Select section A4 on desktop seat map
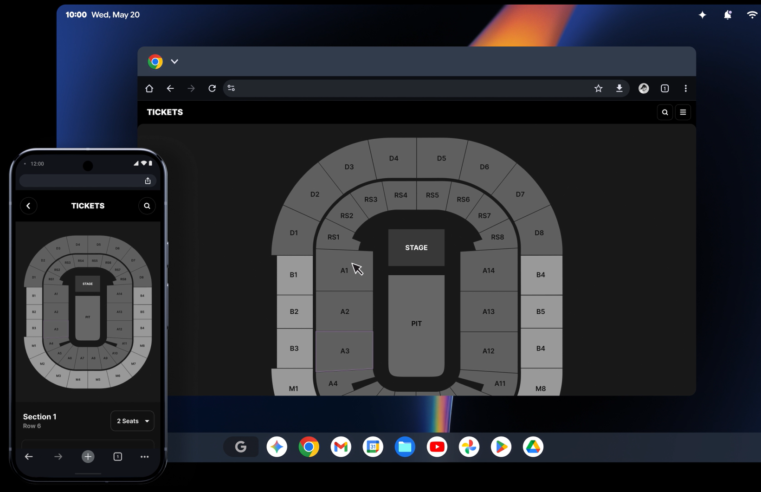761x492 pixels. click(x=333, y=383)
